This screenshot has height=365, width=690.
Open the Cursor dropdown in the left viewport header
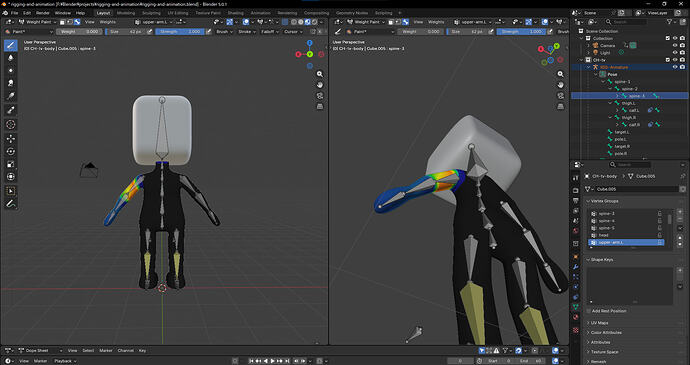click(293, 31)
